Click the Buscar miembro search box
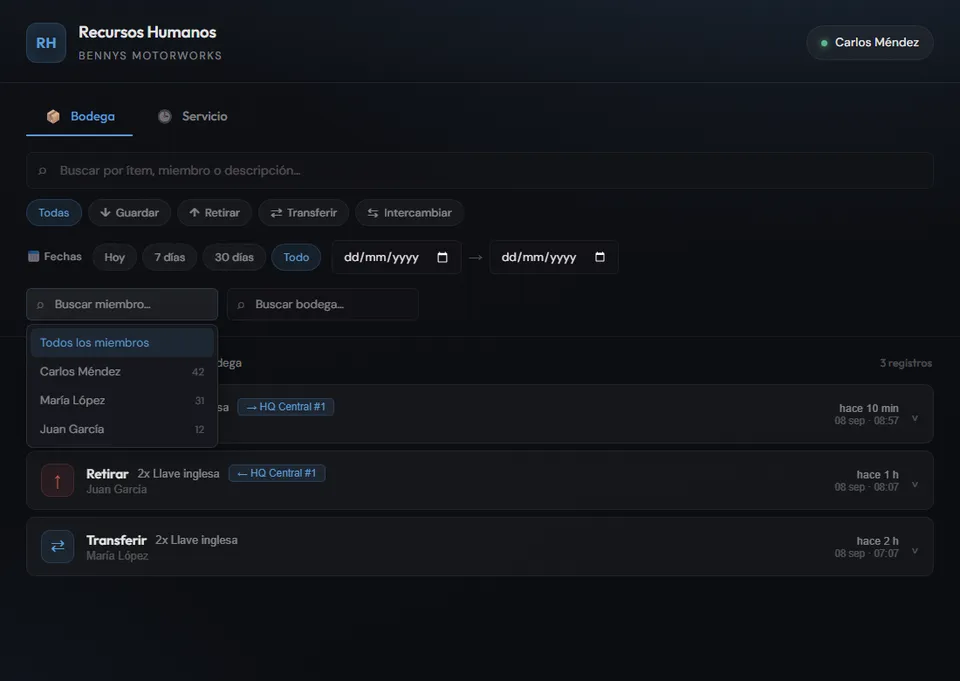This screenshot has width=960, height=681. tap(122, 304)
